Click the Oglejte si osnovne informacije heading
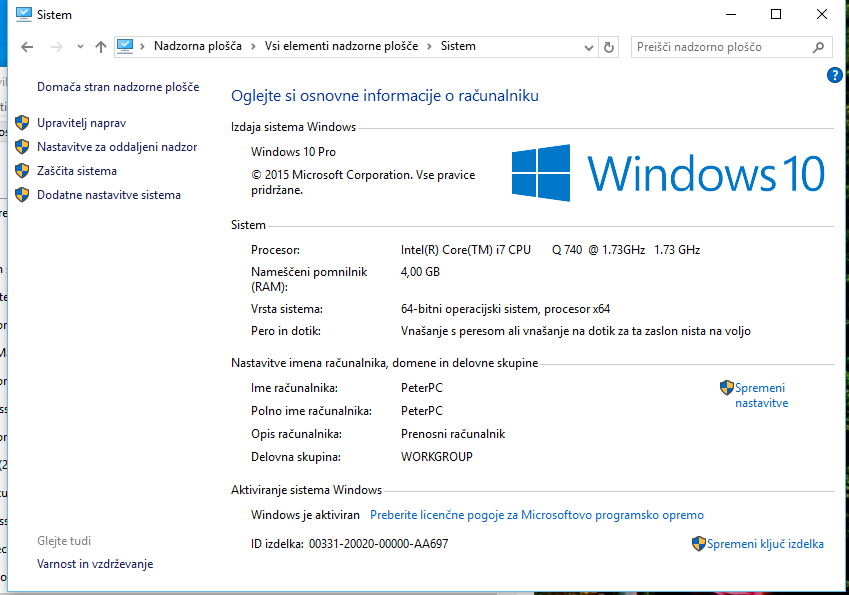This screenshot has width=849, height=595. click(x=384, y=96)
